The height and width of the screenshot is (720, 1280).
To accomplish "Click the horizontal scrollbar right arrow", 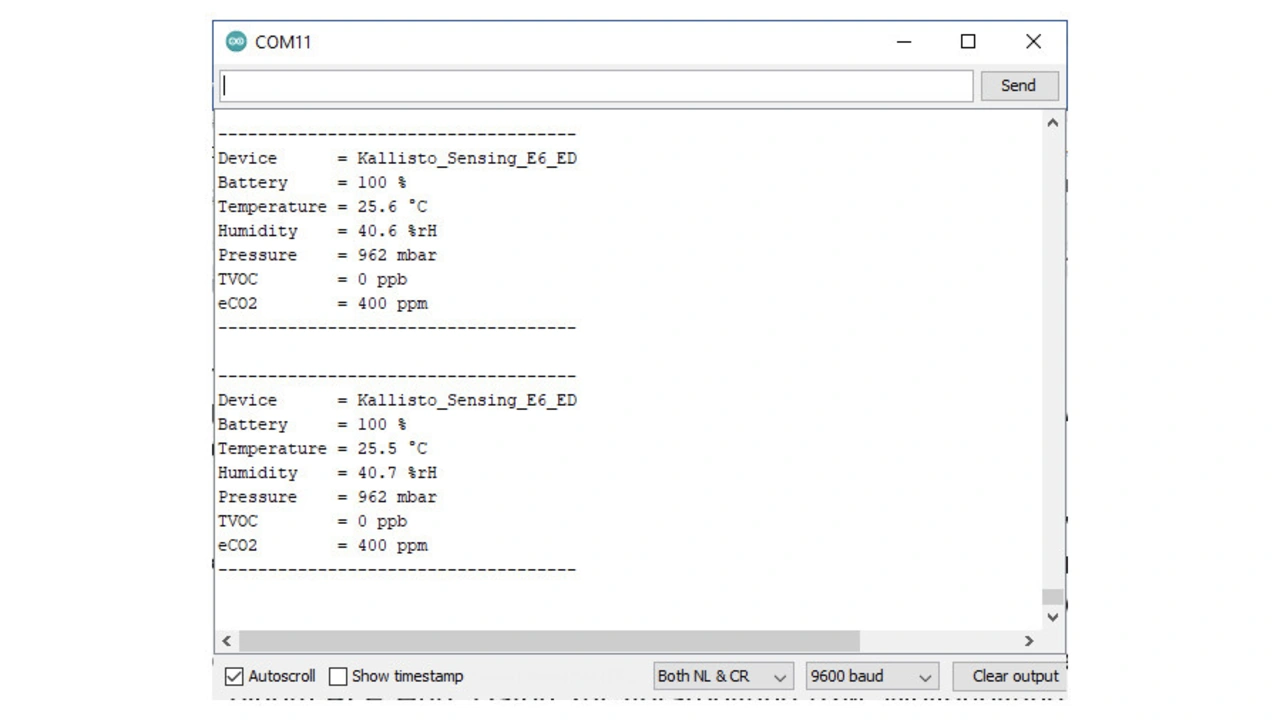I will click(x=1028, y=641).
